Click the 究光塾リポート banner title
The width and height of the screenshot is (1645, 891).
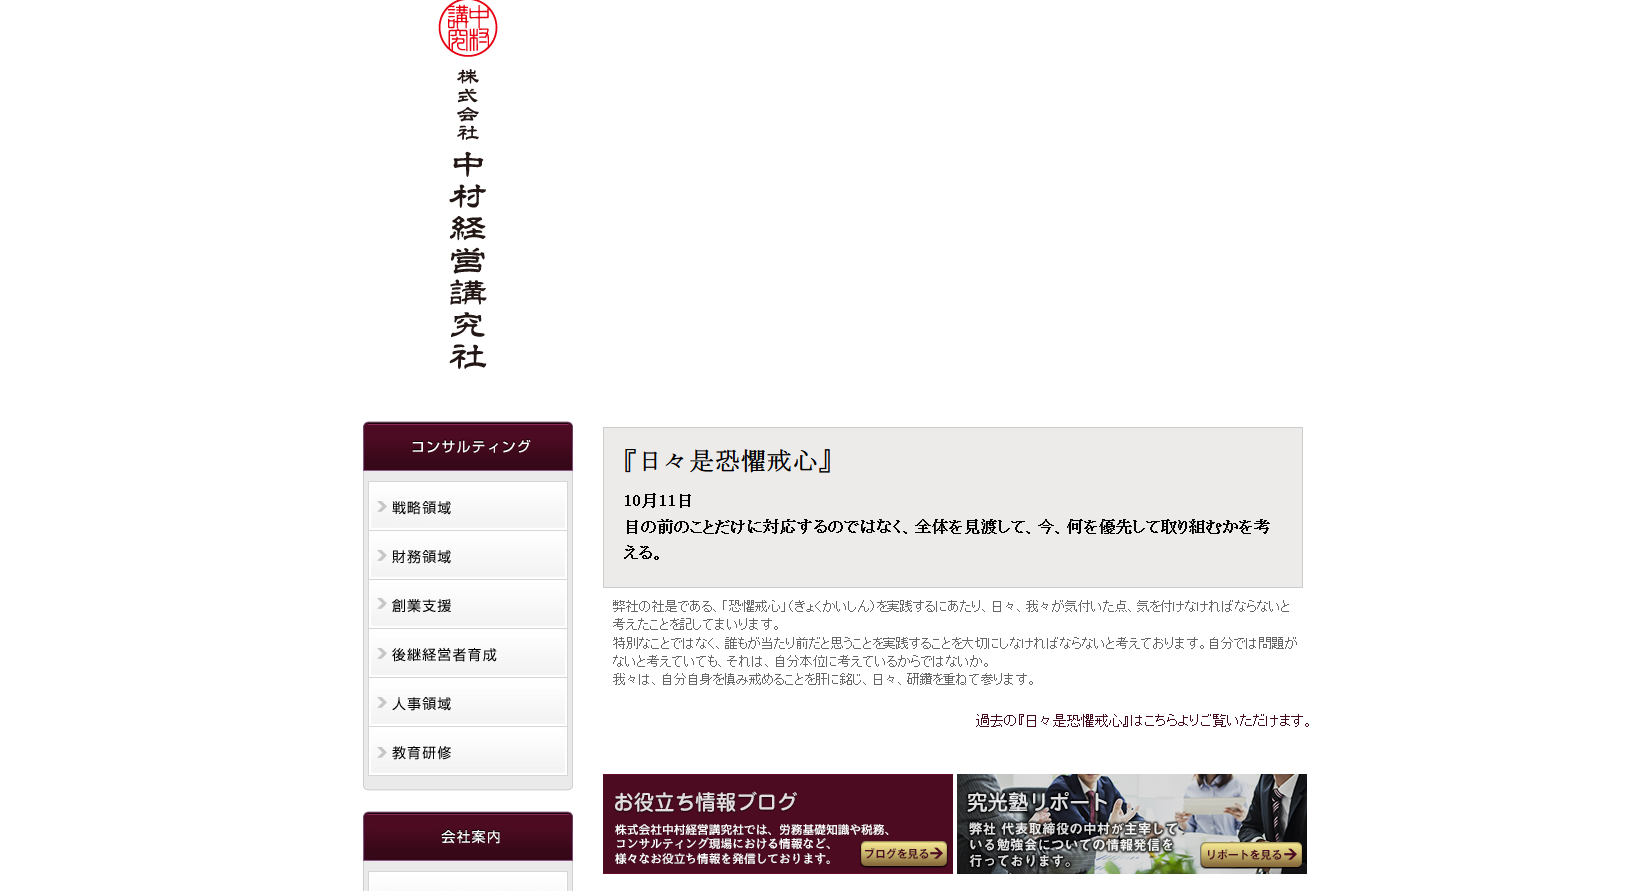coord(1037,802)
